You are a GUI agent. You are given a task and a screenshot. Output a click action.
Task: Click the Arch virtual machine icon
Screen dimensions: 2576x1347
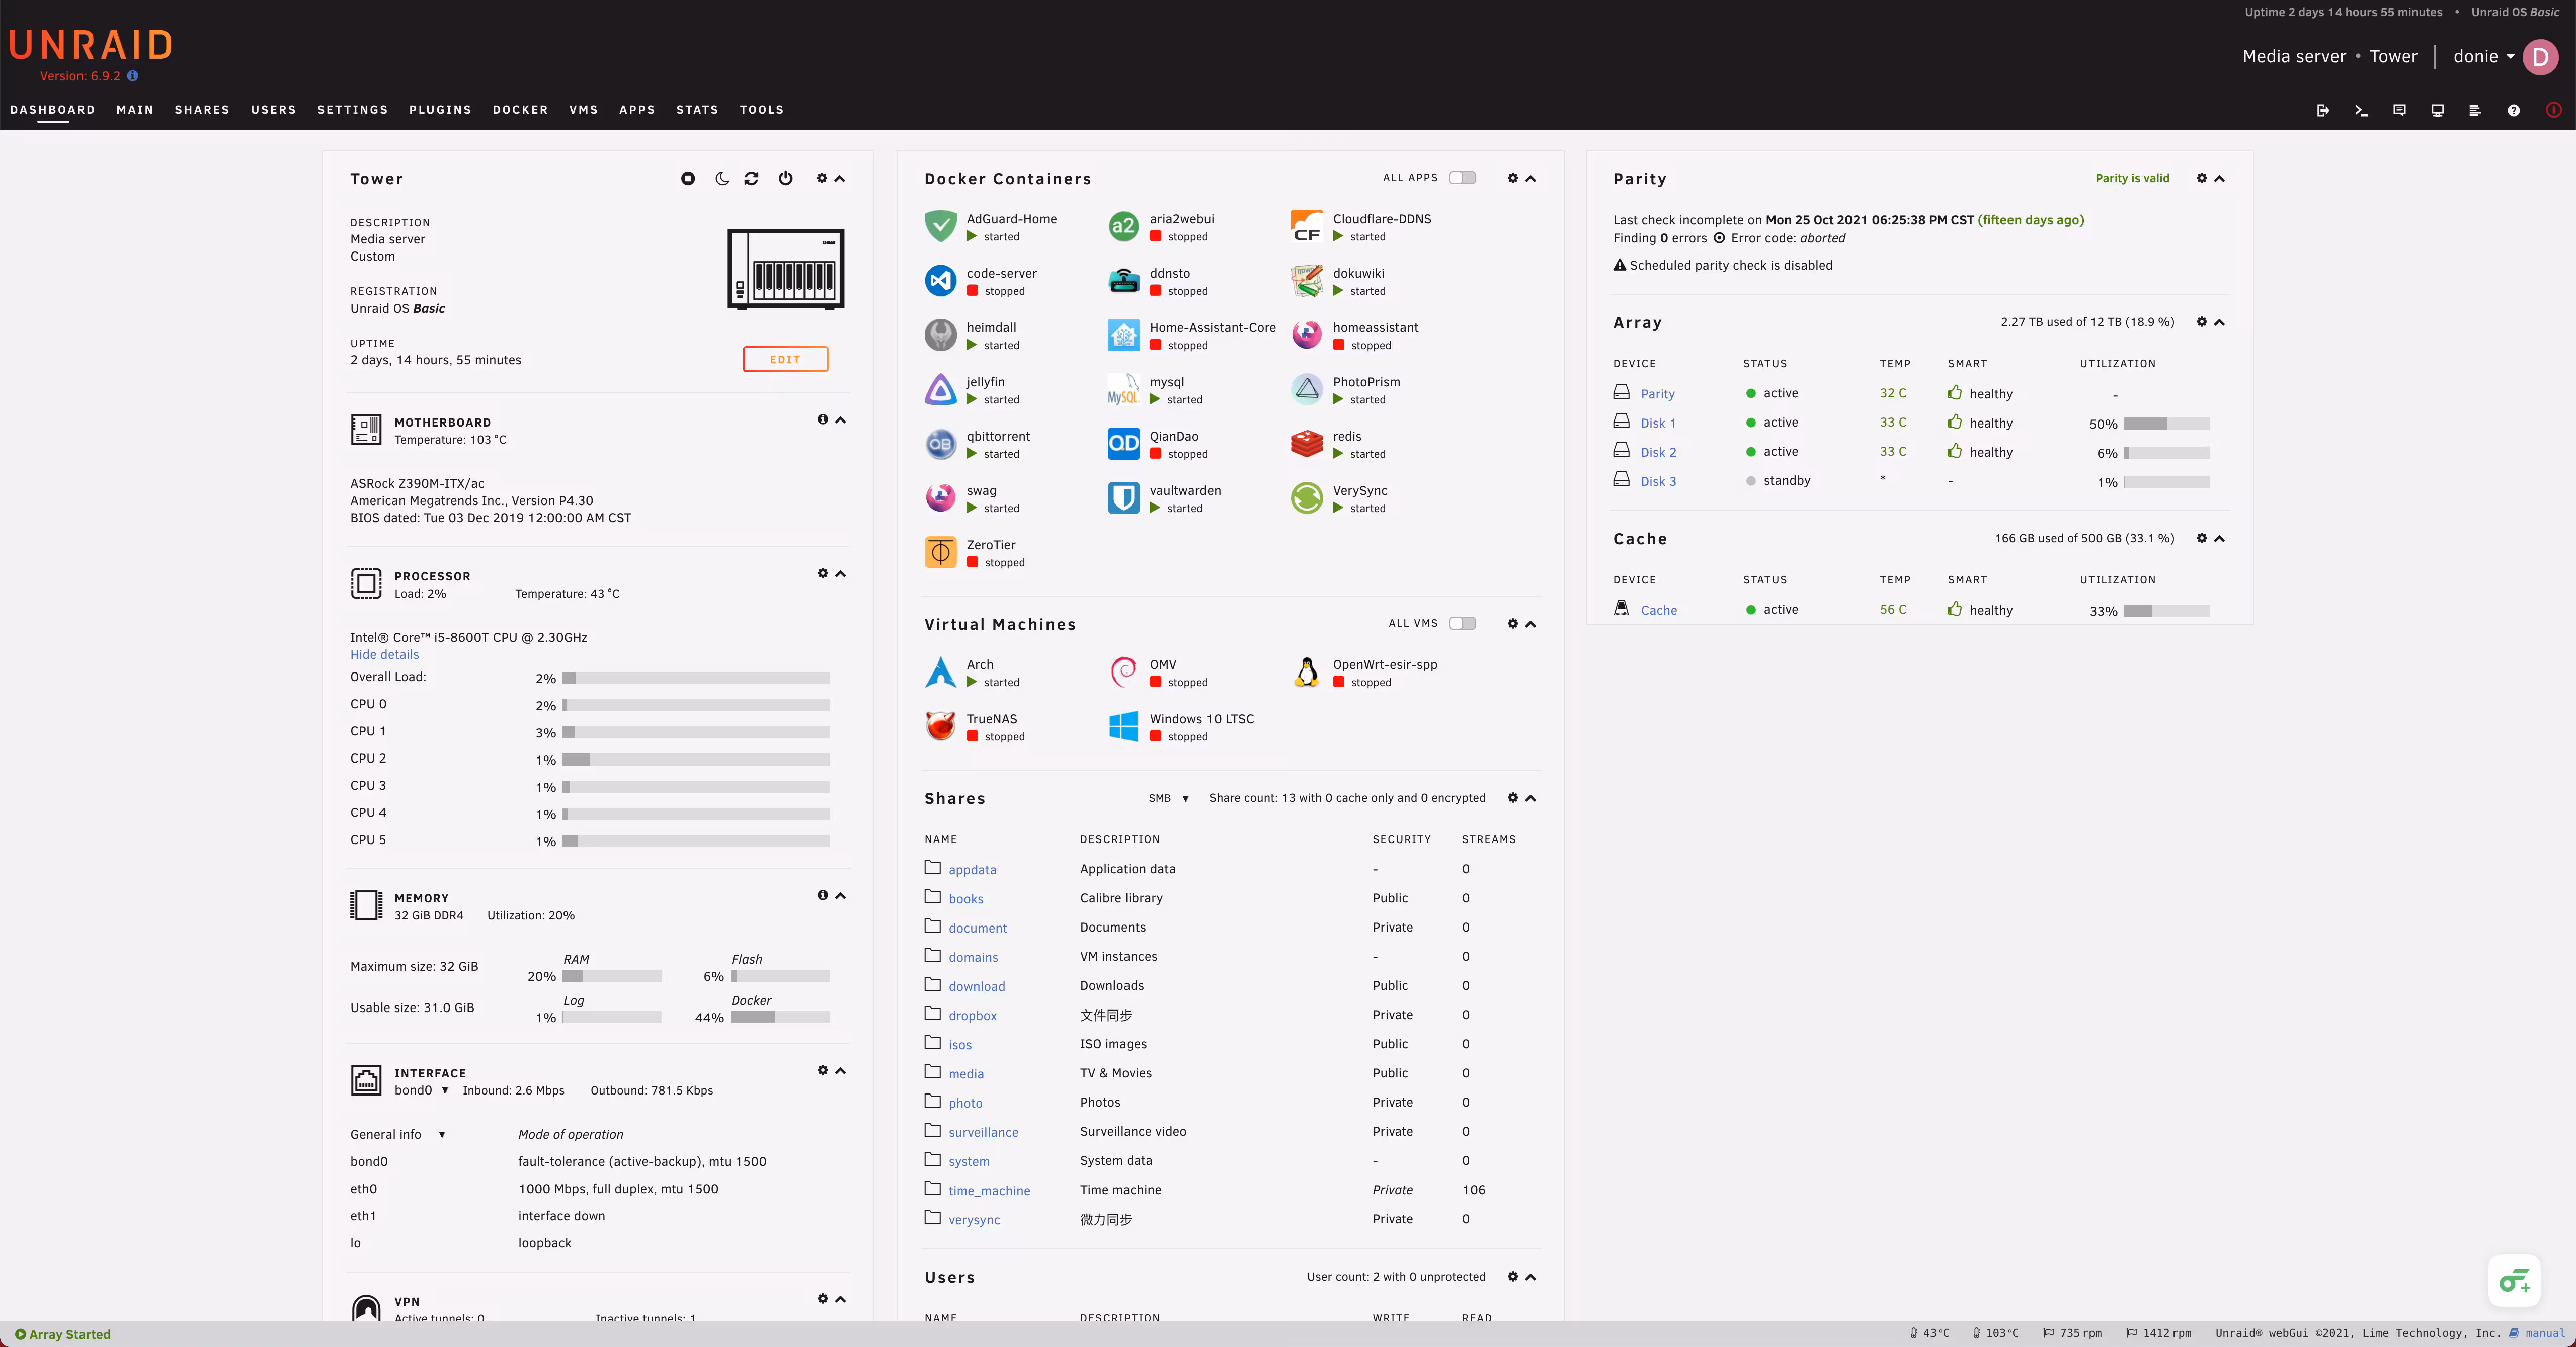940,672
